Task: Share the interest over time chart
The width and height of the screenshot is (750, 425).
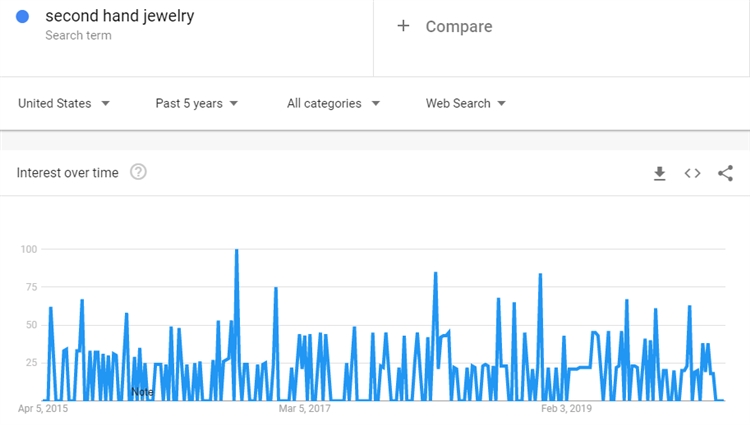Action: pyautogui.click(x=726, y=173)
